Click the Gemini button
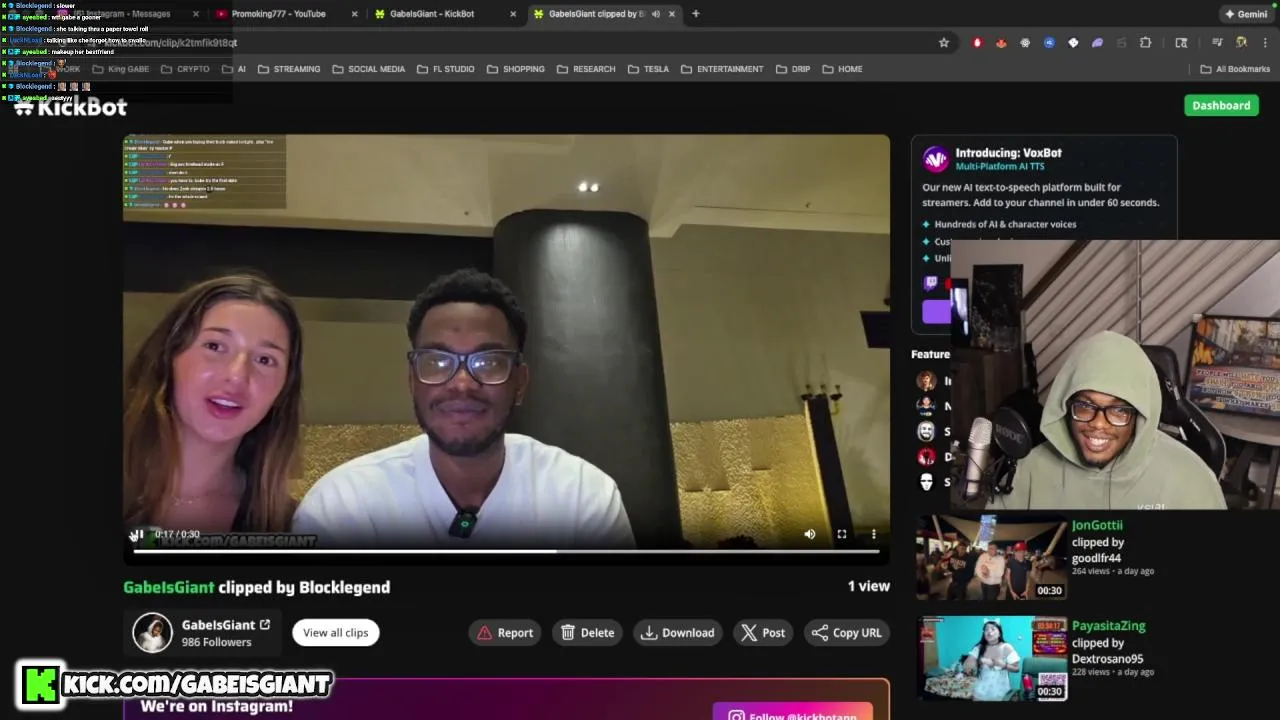The height and width of the screenshot is (720, 1280). pos(1246,14)
